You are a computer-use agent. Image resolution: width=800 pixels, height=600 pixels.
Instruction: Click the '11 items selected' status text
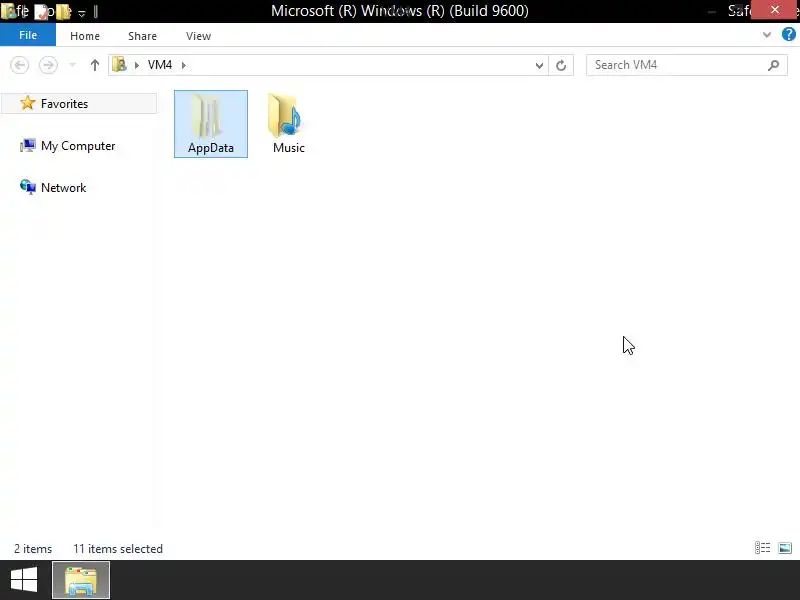pos(118,549)
